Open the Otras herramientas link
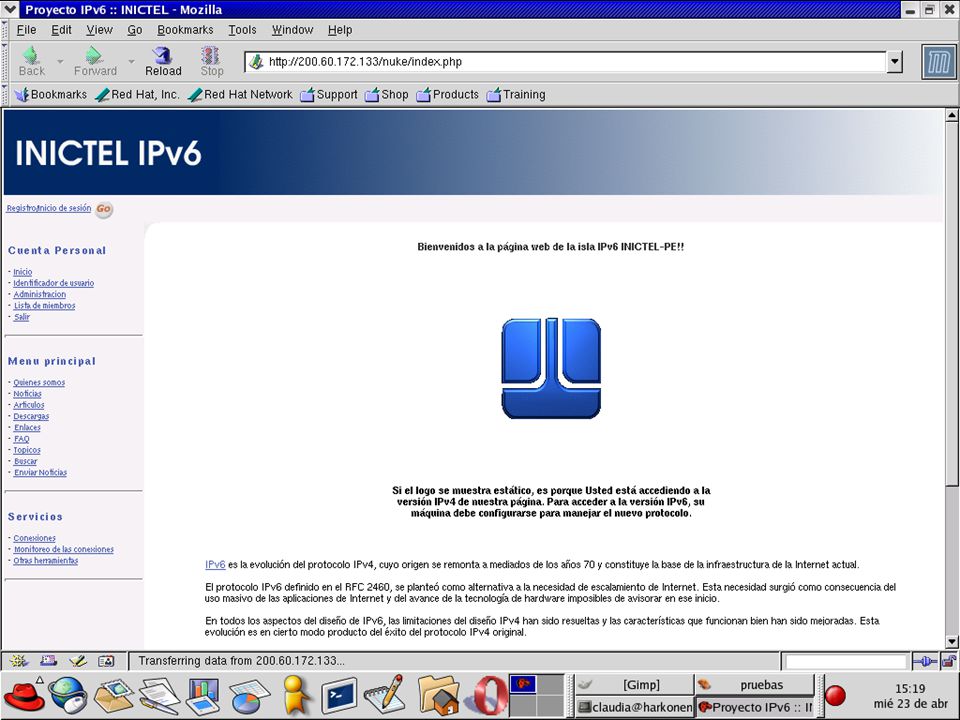 46,561
